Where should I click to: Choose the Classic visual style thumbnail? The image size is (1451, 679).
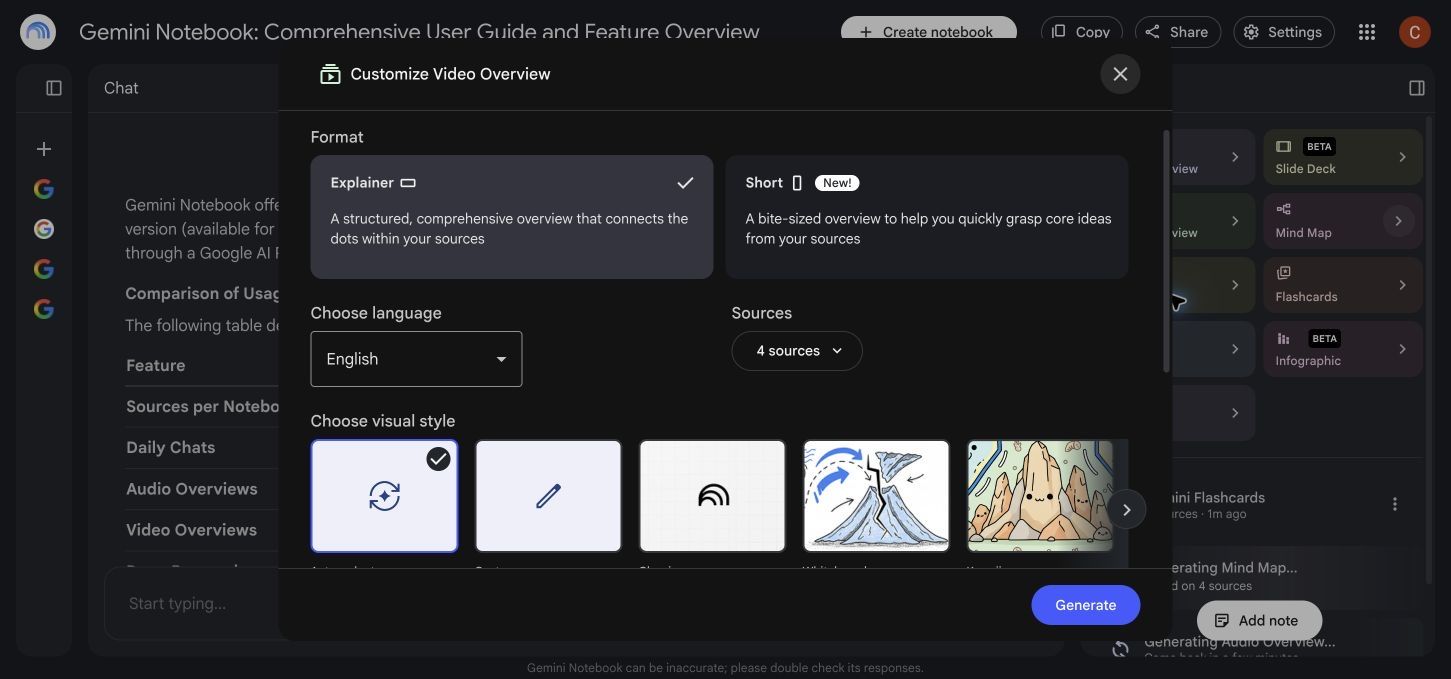point(712,496)
